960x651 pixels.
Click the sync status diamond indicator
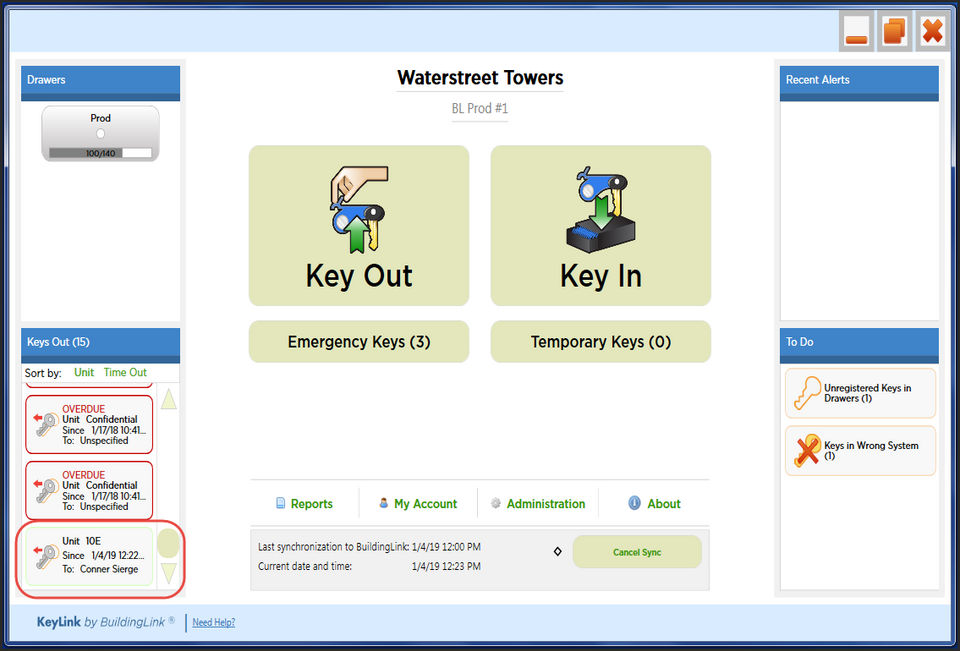557,552
